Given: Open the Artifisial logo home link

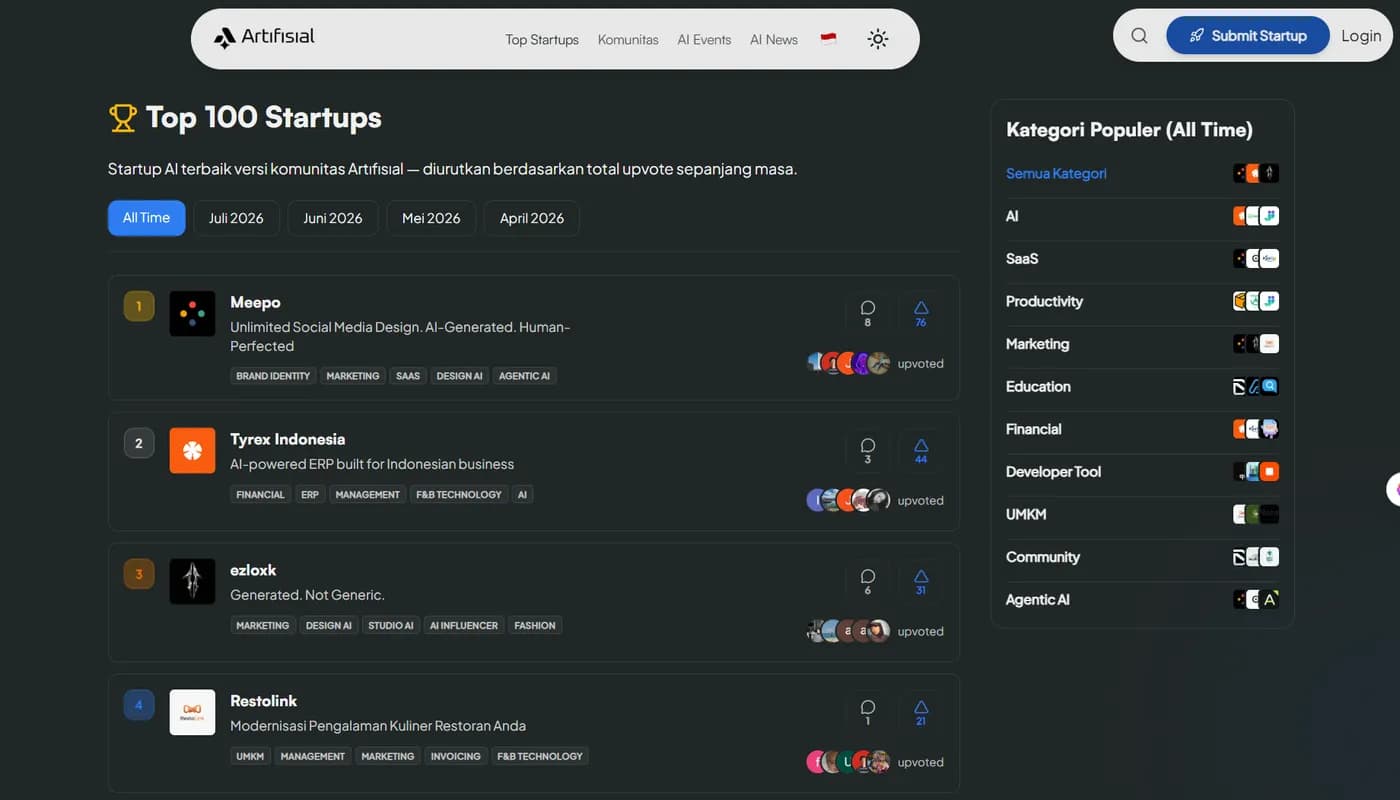Looking at the screenshot, I should 264,37.
